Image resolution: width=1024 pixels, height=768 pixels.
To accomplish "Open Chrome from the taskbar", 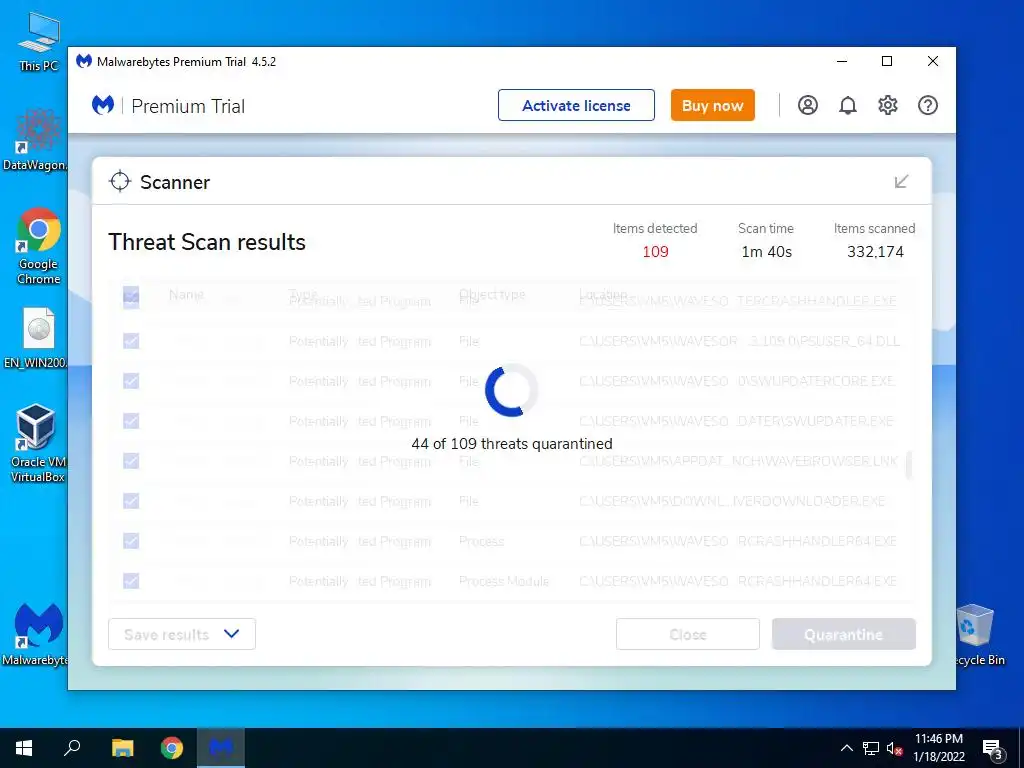I will tap(172, 748).
